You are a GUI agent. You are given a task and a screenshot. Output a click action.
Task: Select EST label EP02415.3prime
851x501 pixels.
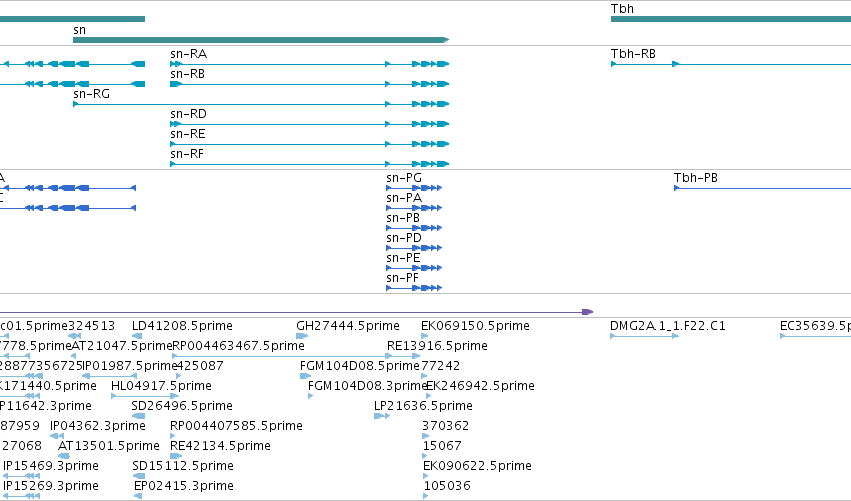(x=184, y=486)
